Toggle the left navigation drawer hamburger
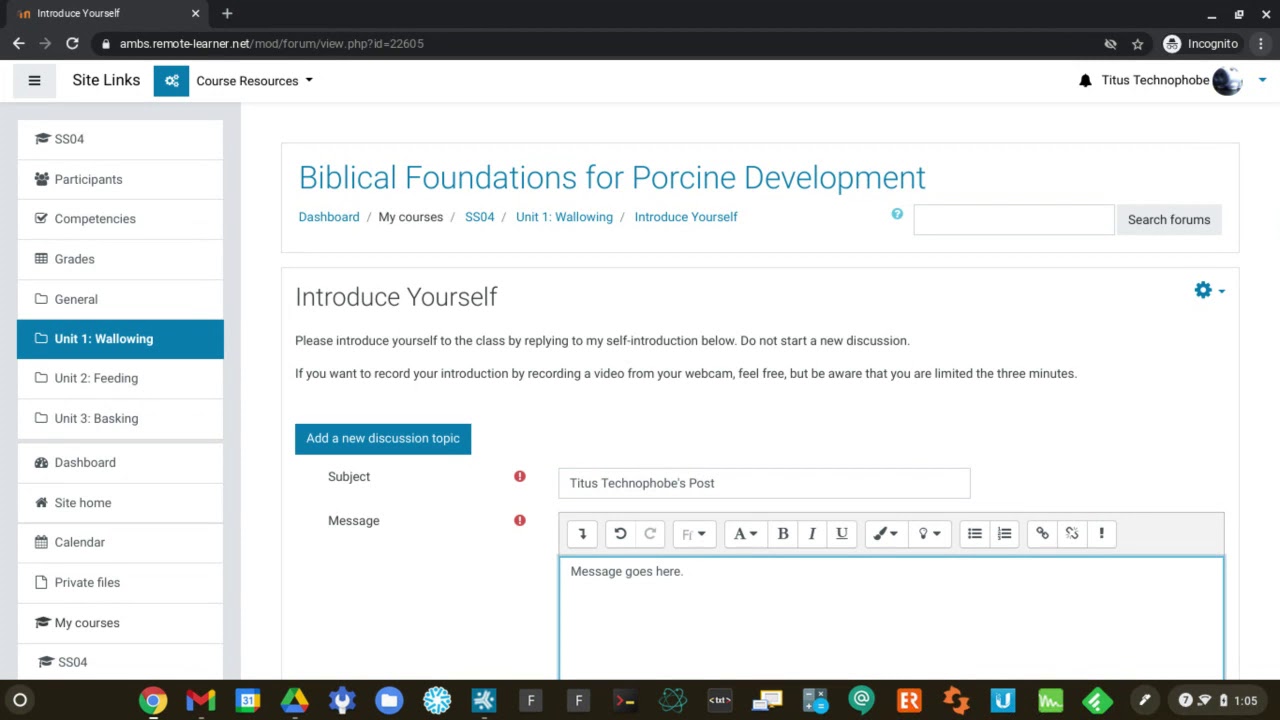Screen dimensions: 1280x720 click(x=34, y=81)
